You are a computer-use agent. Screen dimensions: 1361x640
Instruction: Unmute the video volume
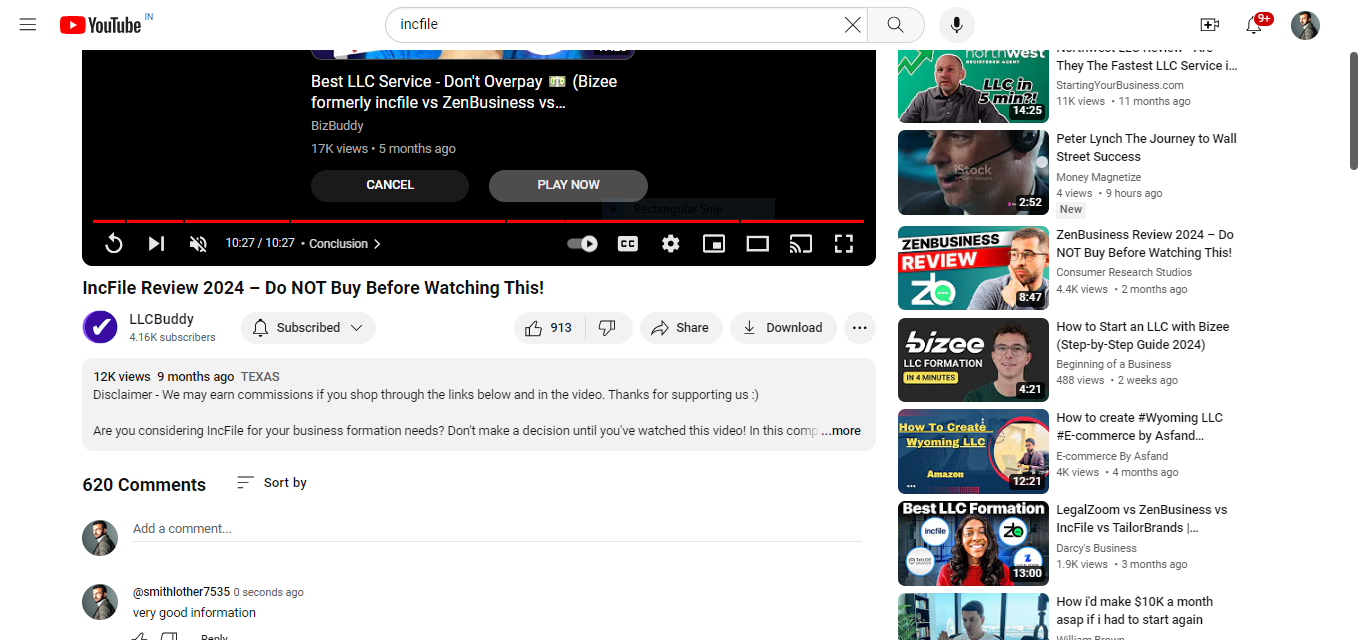(x=198, y=243)
